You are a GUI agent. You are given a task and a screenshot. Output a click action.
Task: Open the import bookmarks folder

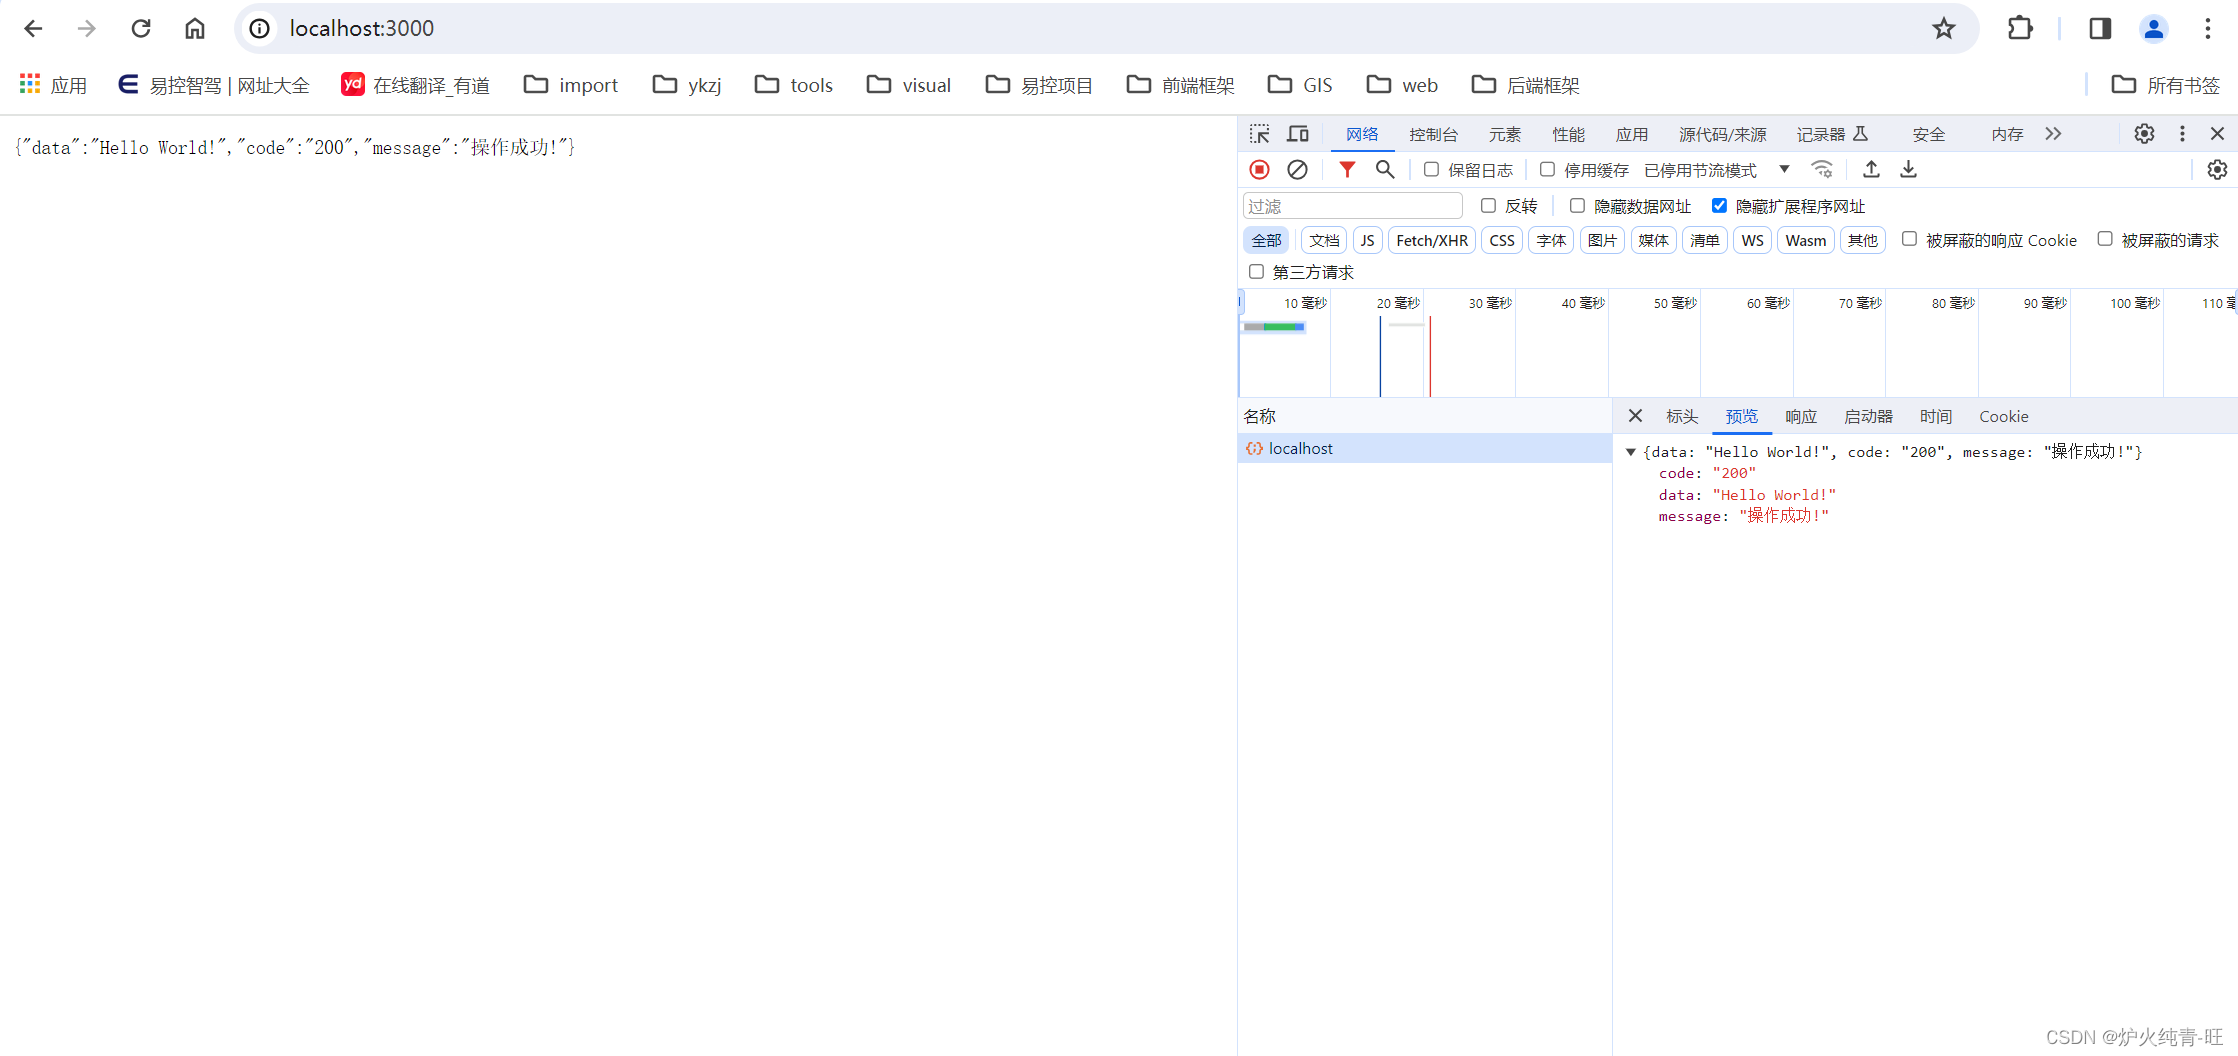coord(571,85)
